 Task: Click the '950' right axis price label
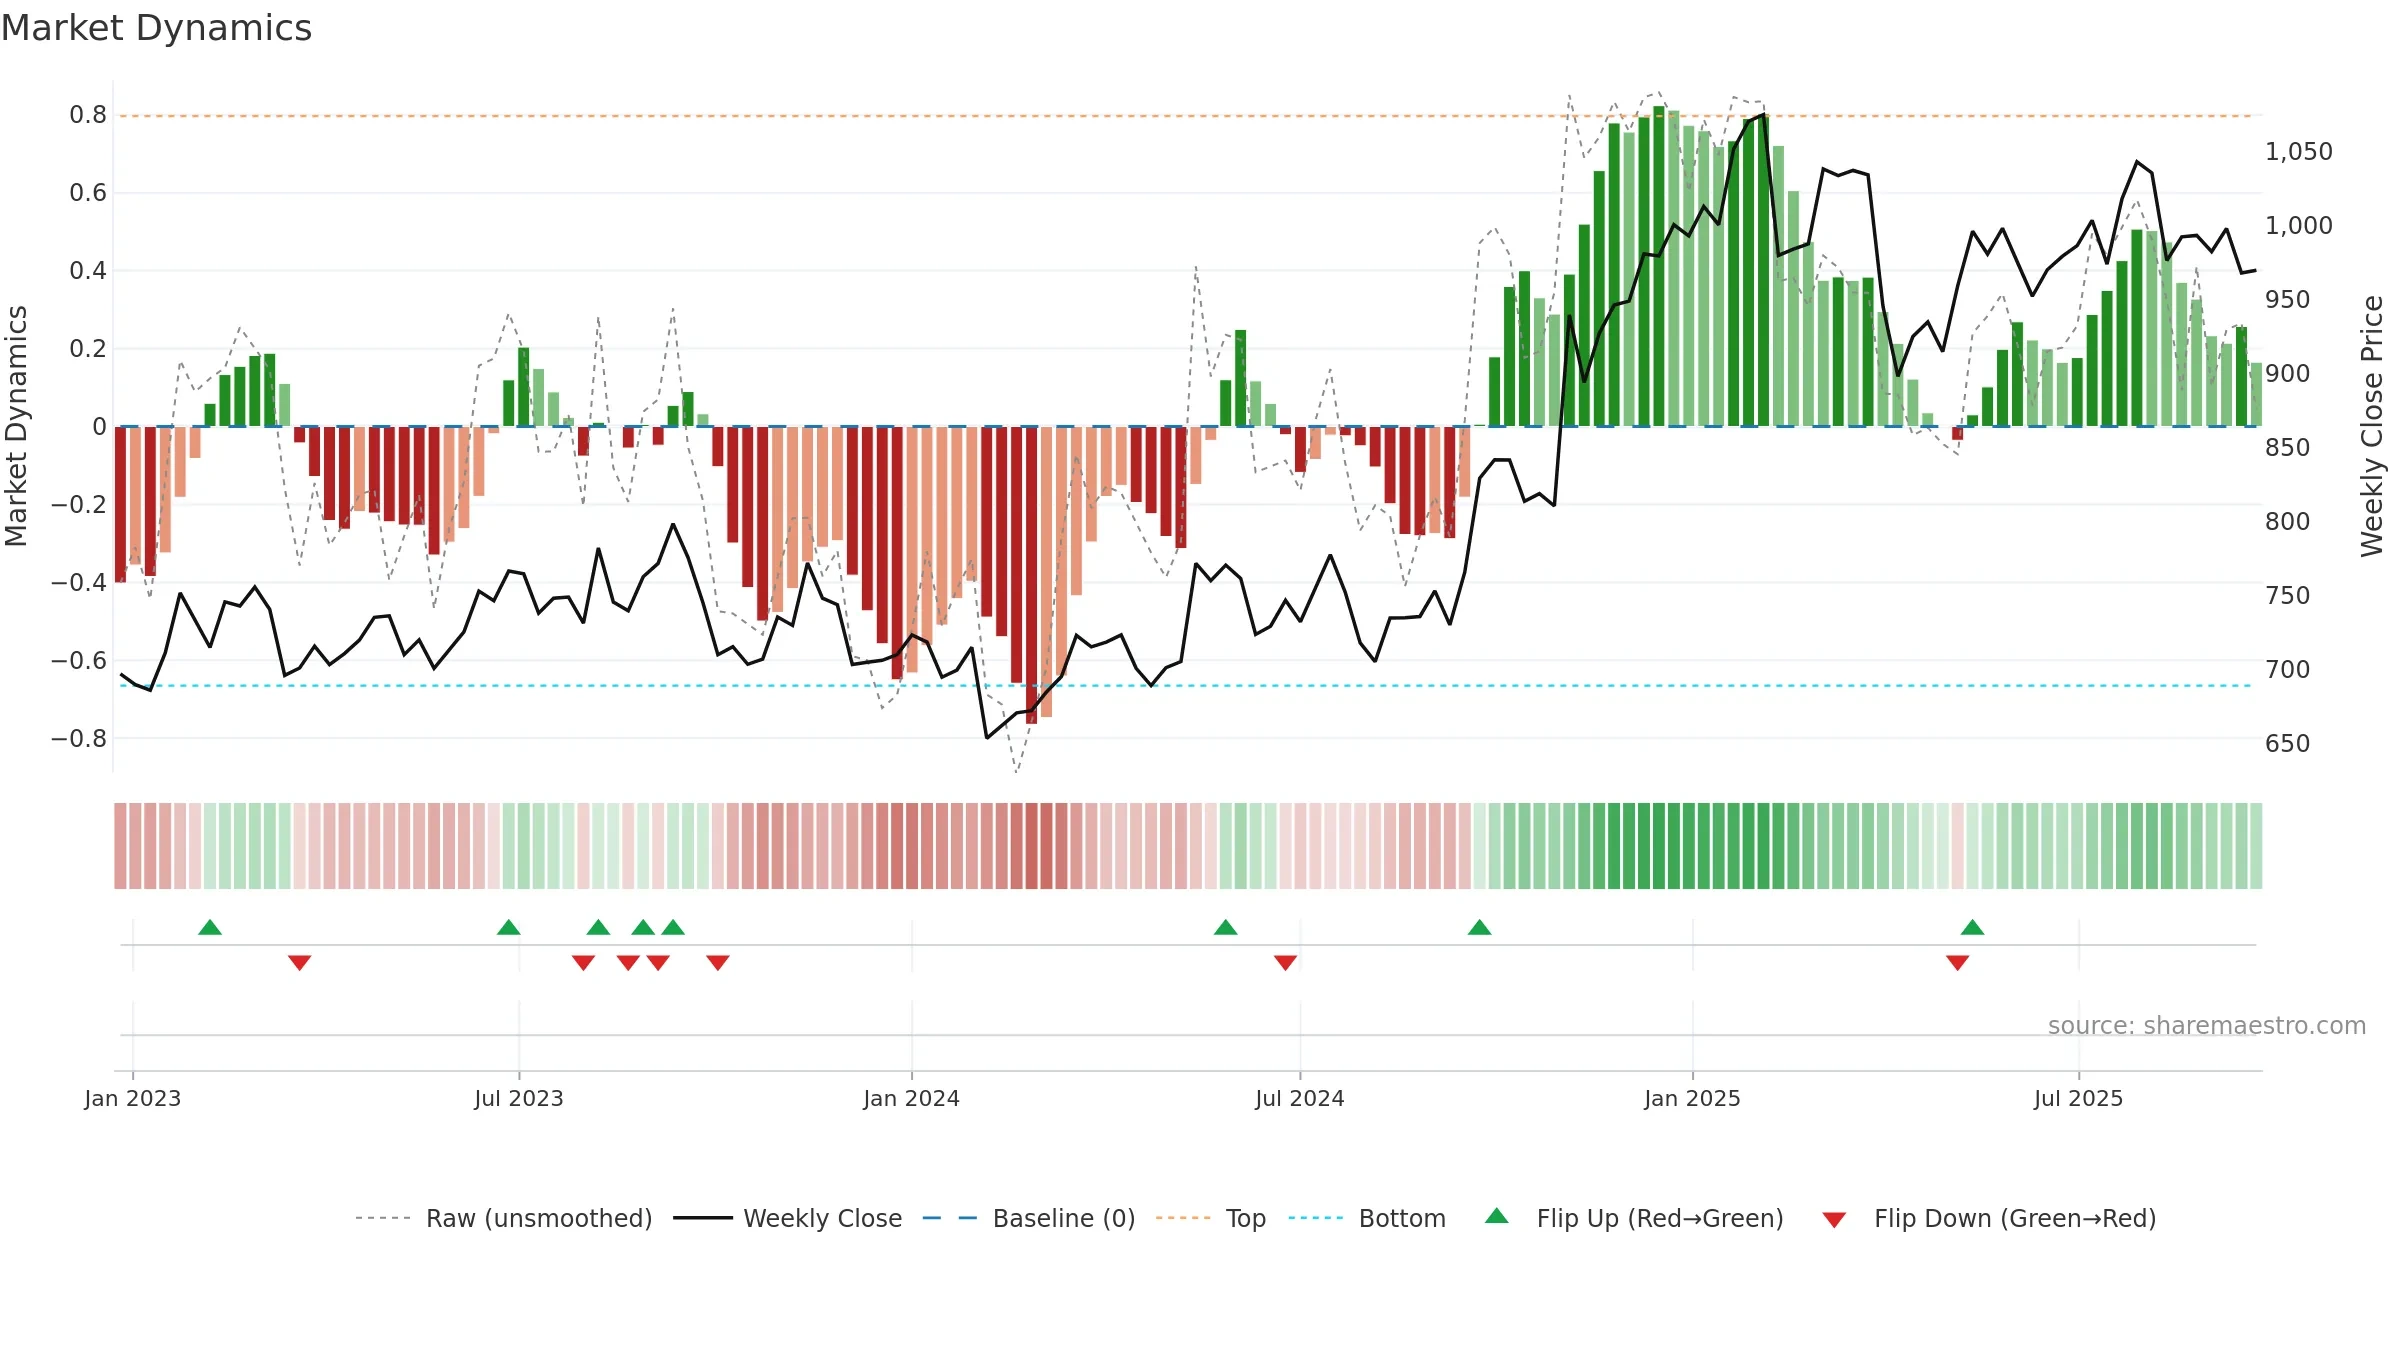tap(2288, 300)
